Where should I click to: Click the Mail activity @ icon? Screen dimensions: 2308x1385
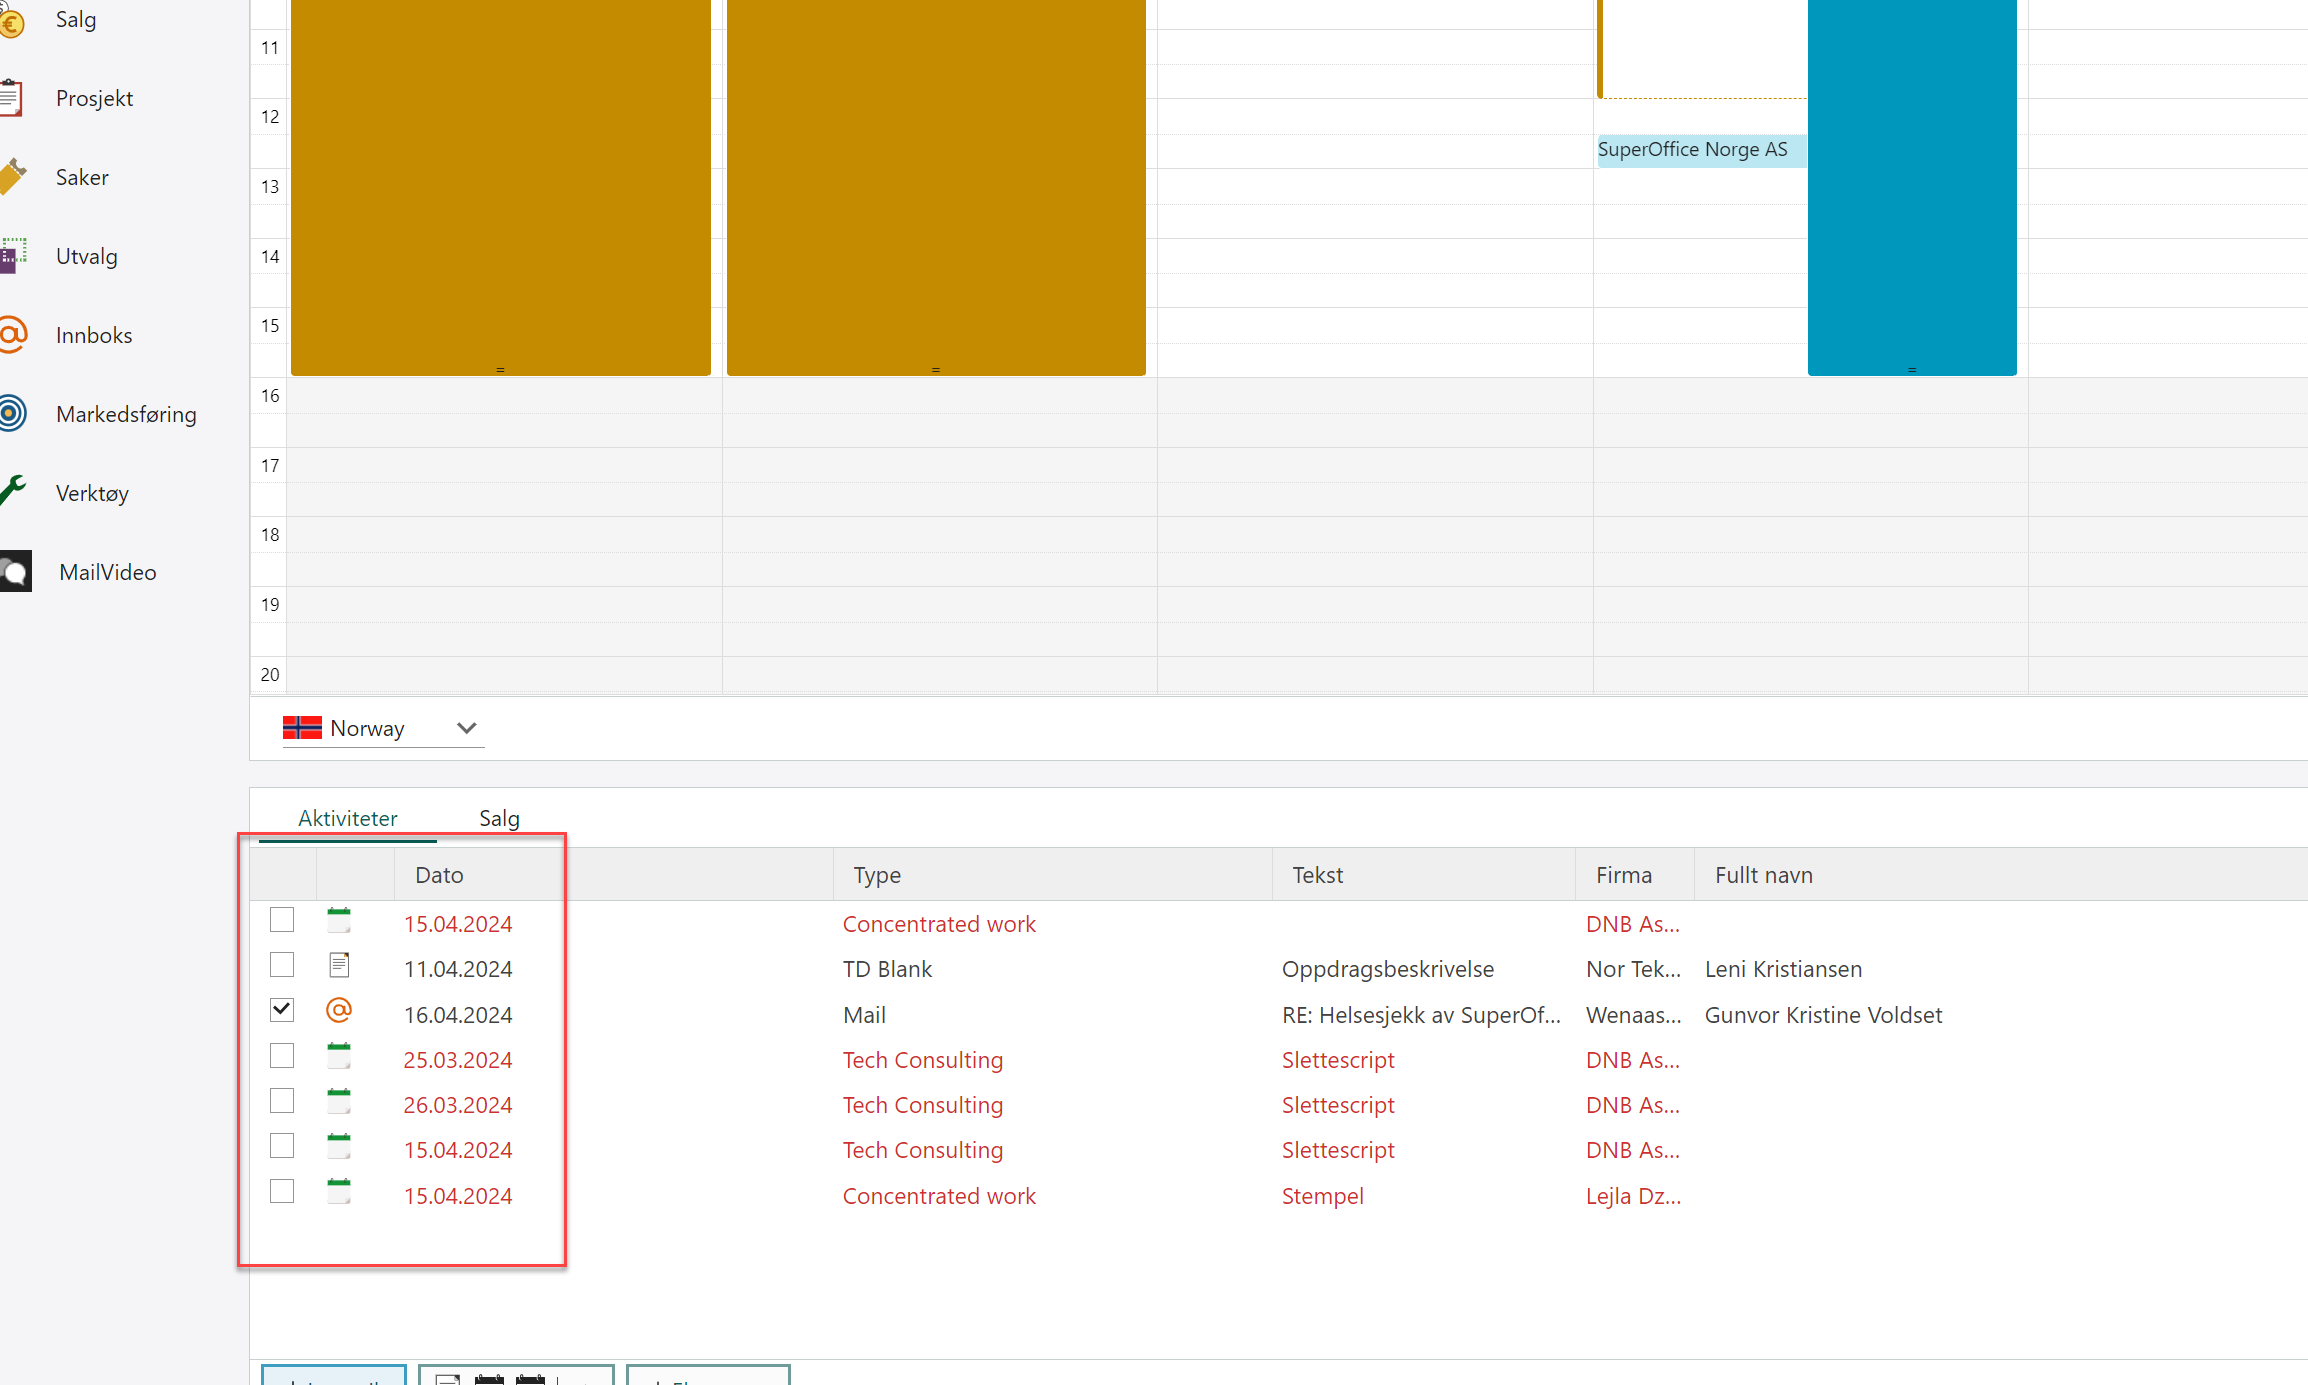(x=339, y=1011)
